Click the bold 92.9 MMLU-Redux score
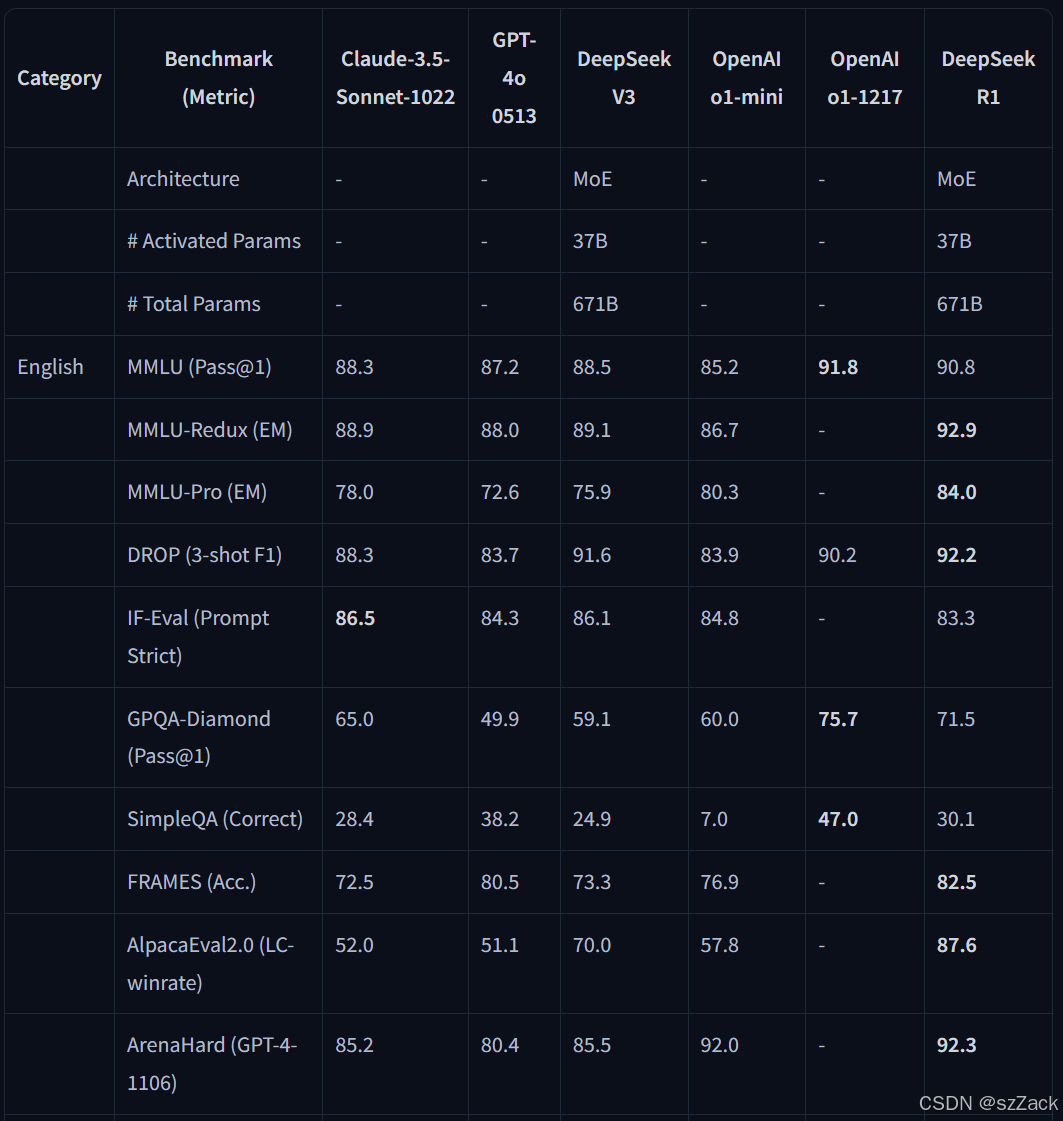This screenshot has width=1063, height=1121. click(956, 430)
